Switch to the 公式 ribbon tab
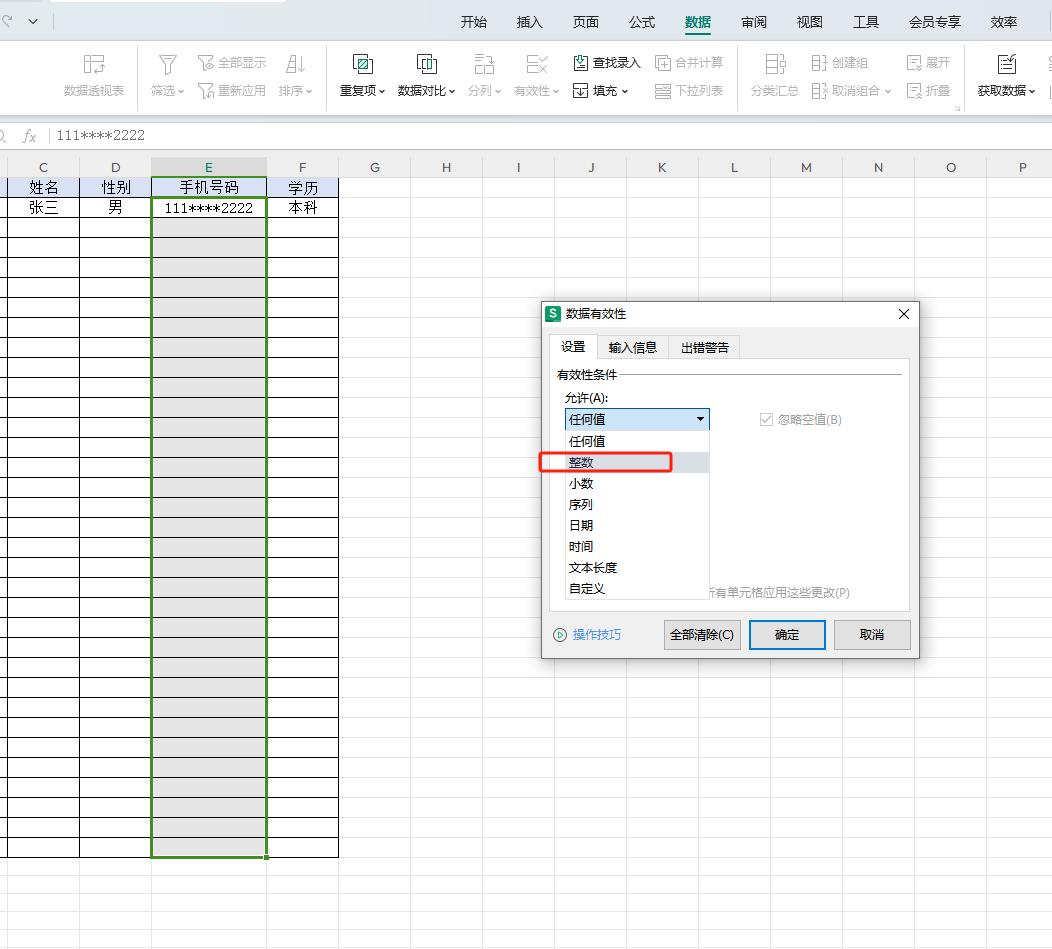The width and height of the screenshot is (1052, 949). point(641,22)
